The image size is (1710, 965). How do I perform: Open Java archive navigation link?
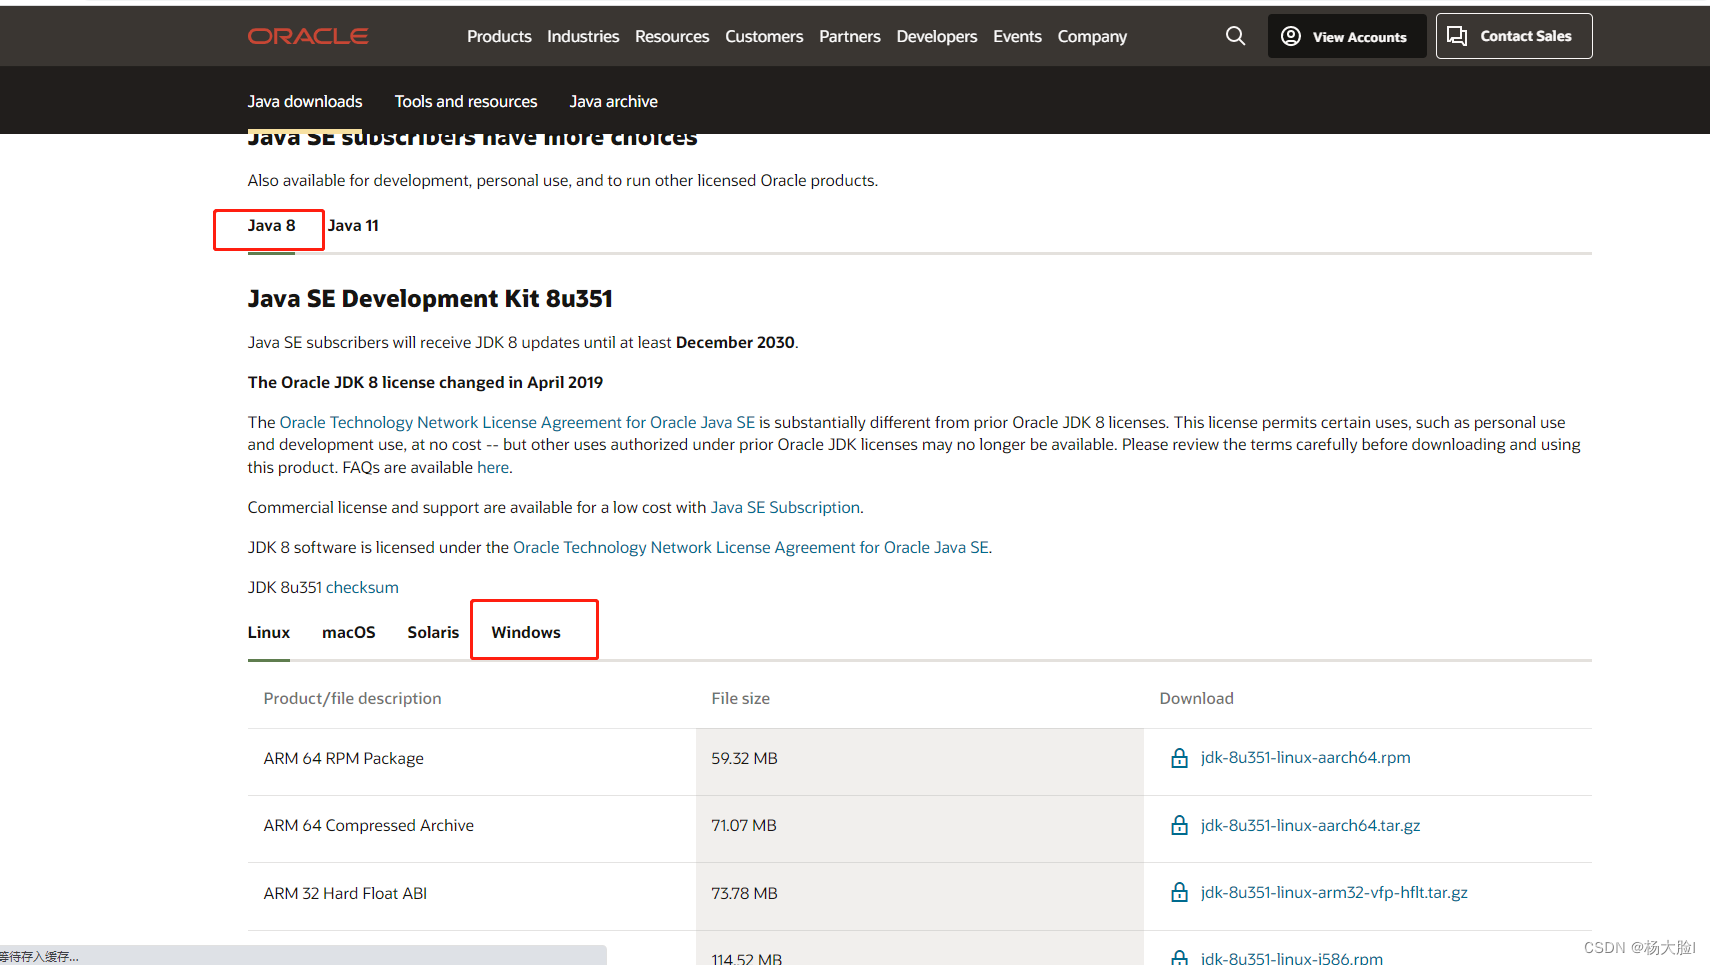613,101
